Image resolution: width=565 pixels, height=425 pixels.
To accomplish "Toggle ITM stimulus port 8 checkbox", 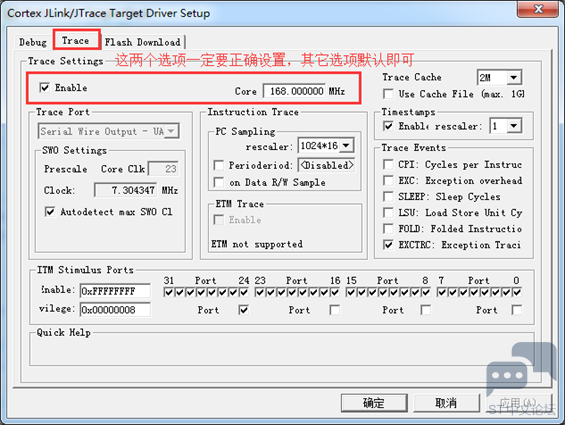I will (426, 292).
